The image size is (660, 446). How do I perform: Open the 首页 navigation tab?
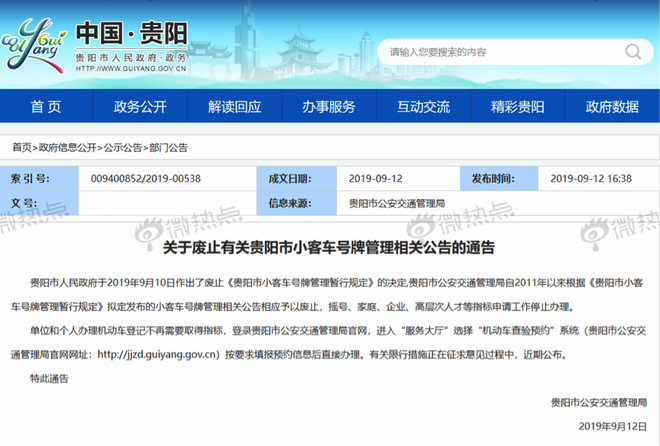coord(45,107)
